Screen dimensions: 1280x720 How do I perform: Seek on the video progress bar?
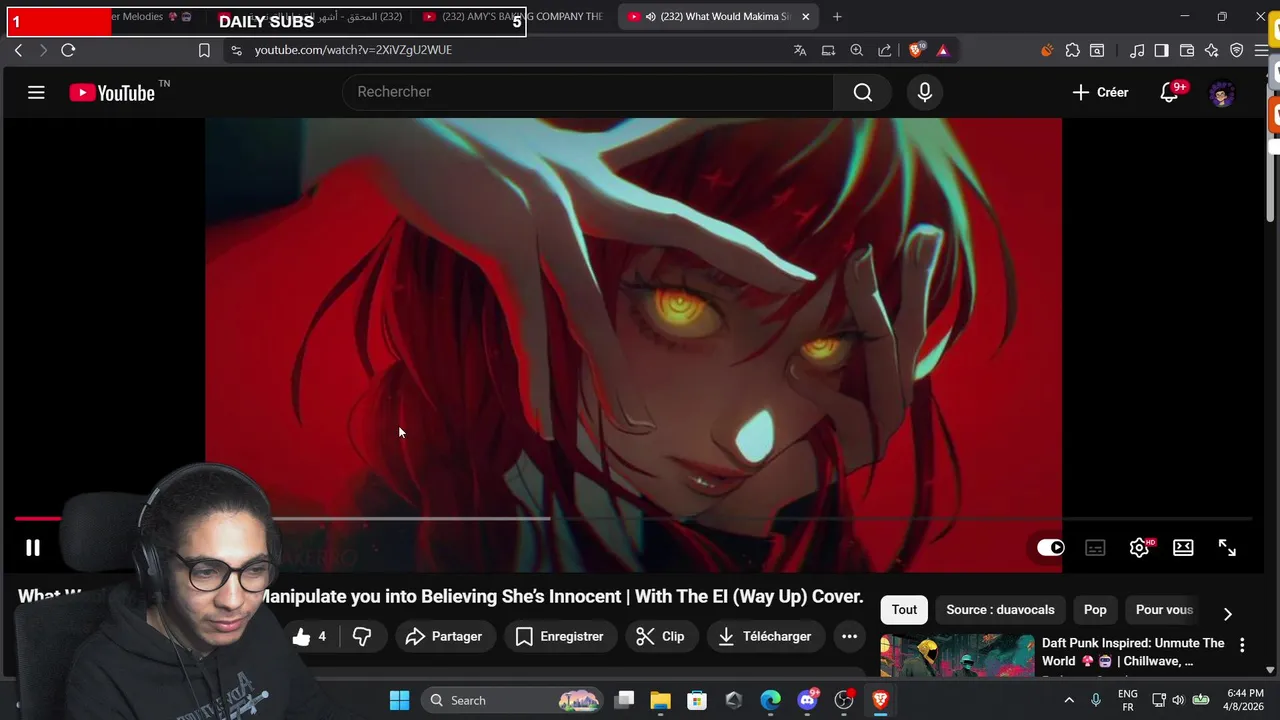pyautogui.click(x=633, y=519)
